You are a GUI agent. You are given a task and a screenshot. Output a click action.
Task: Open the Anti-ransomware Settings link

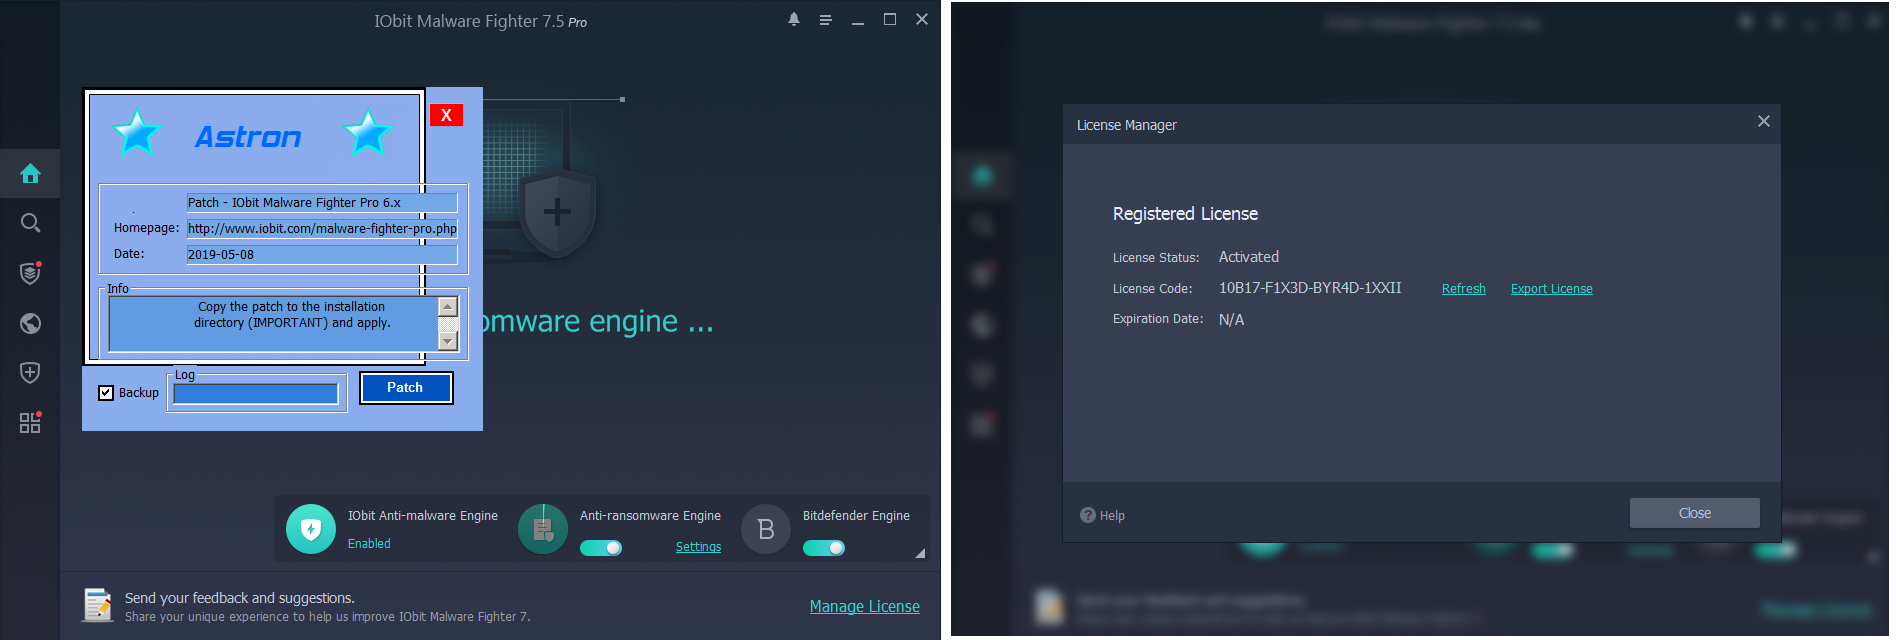tap(698, 547)
